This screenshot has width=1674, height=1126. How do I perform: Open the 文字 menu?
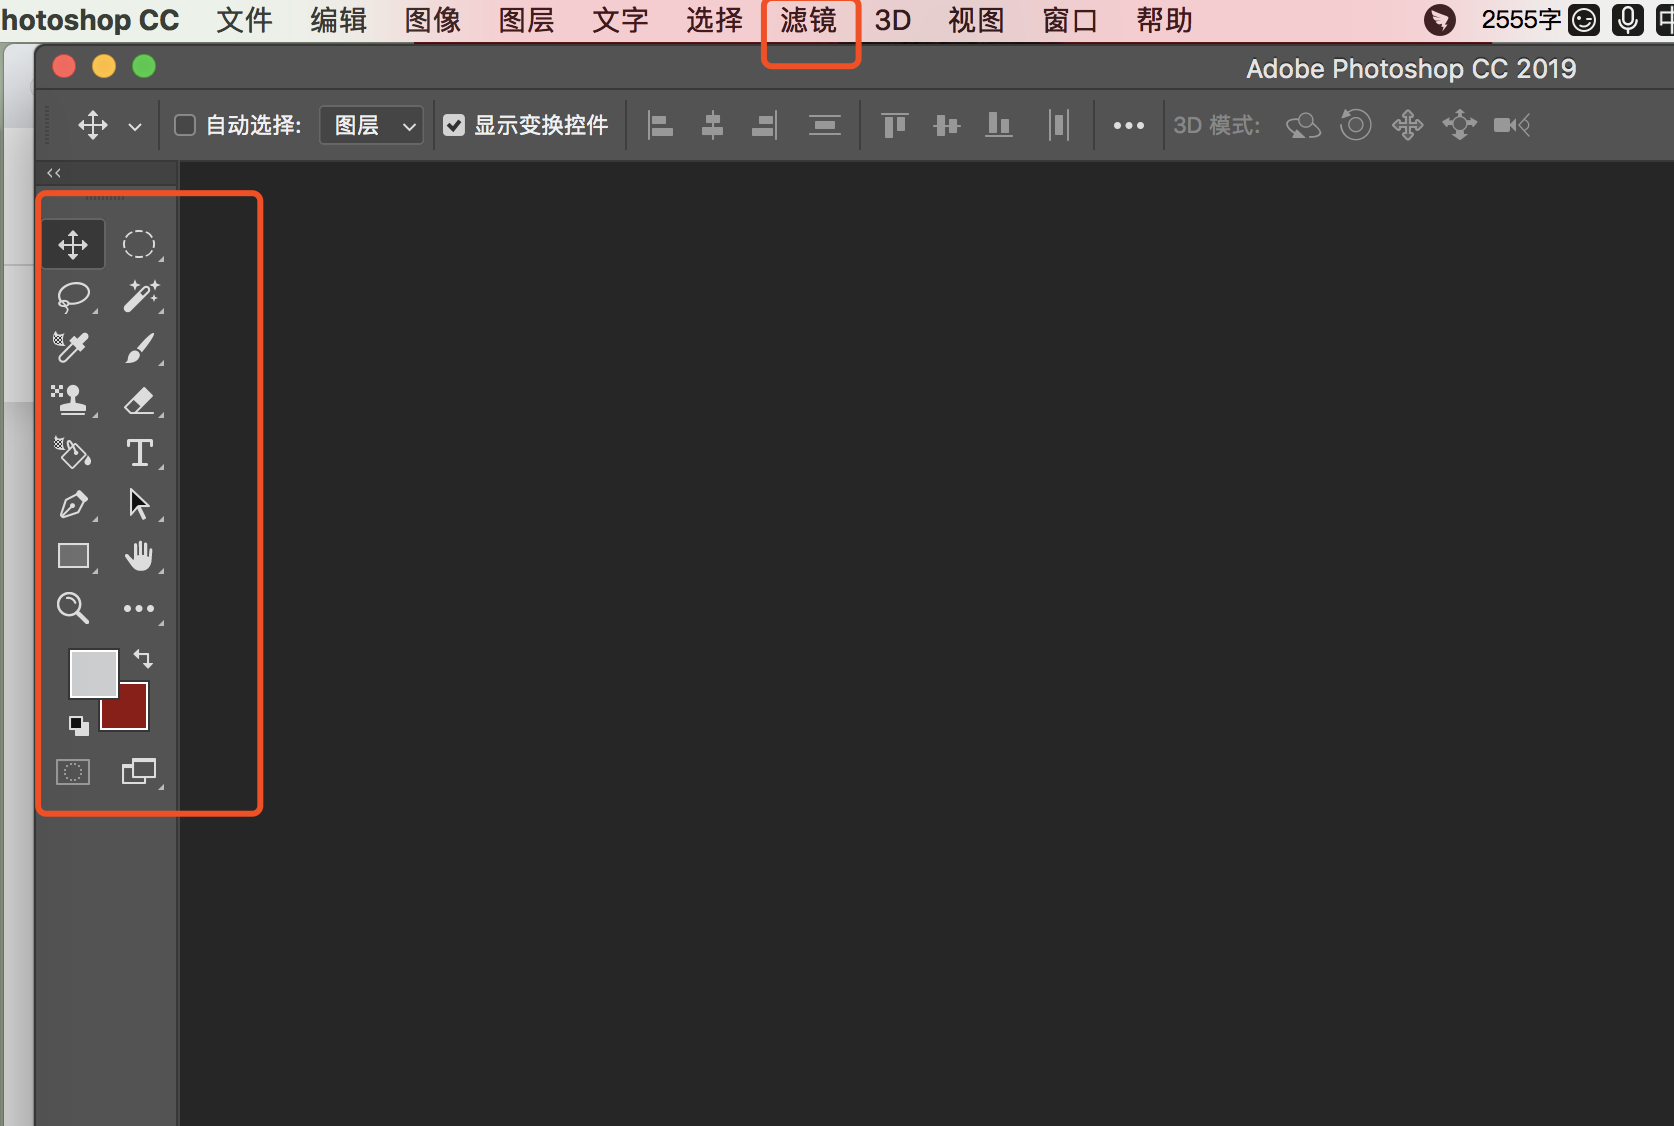point(620,20)
